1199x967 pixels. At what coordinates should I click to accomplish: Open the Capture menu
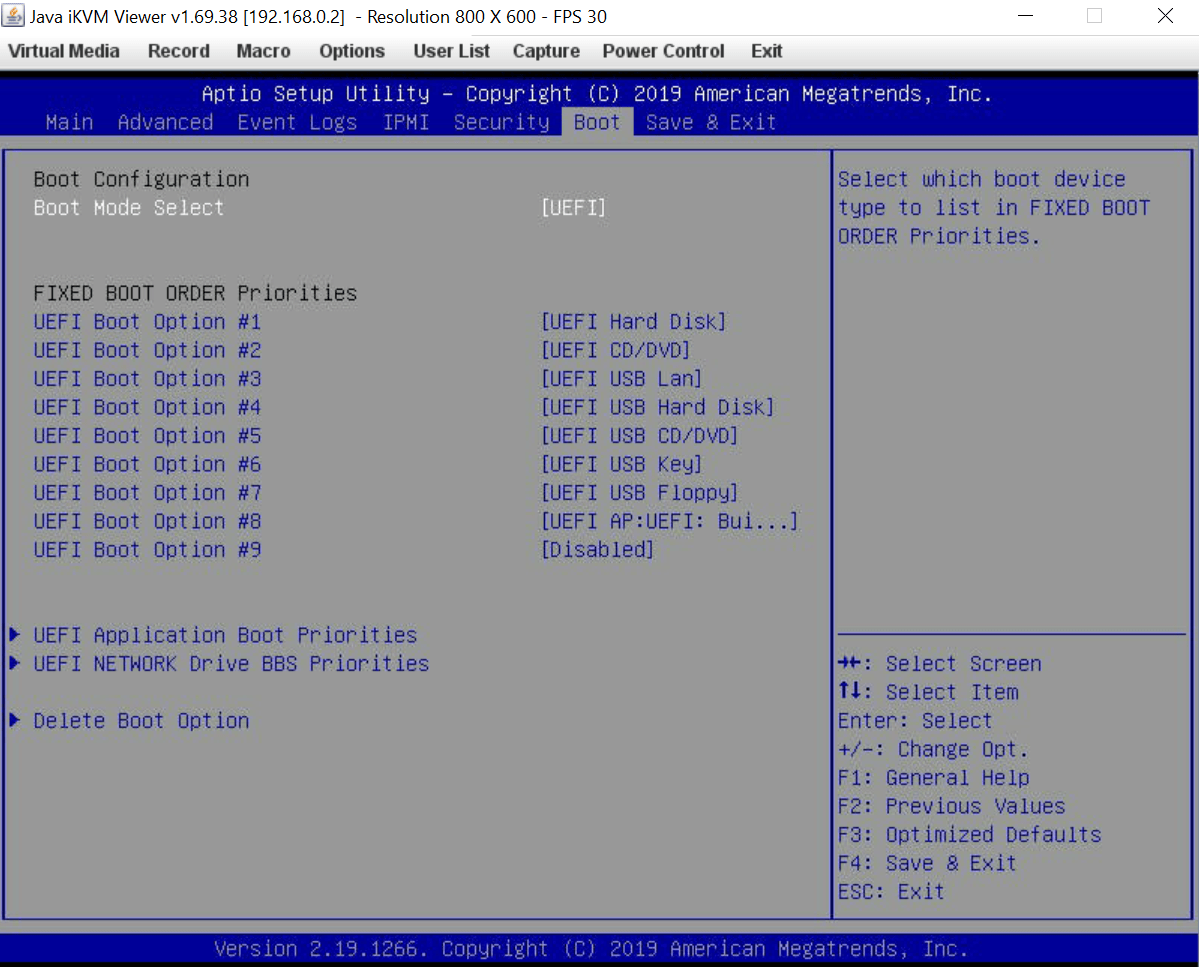(x=546, y=51)
